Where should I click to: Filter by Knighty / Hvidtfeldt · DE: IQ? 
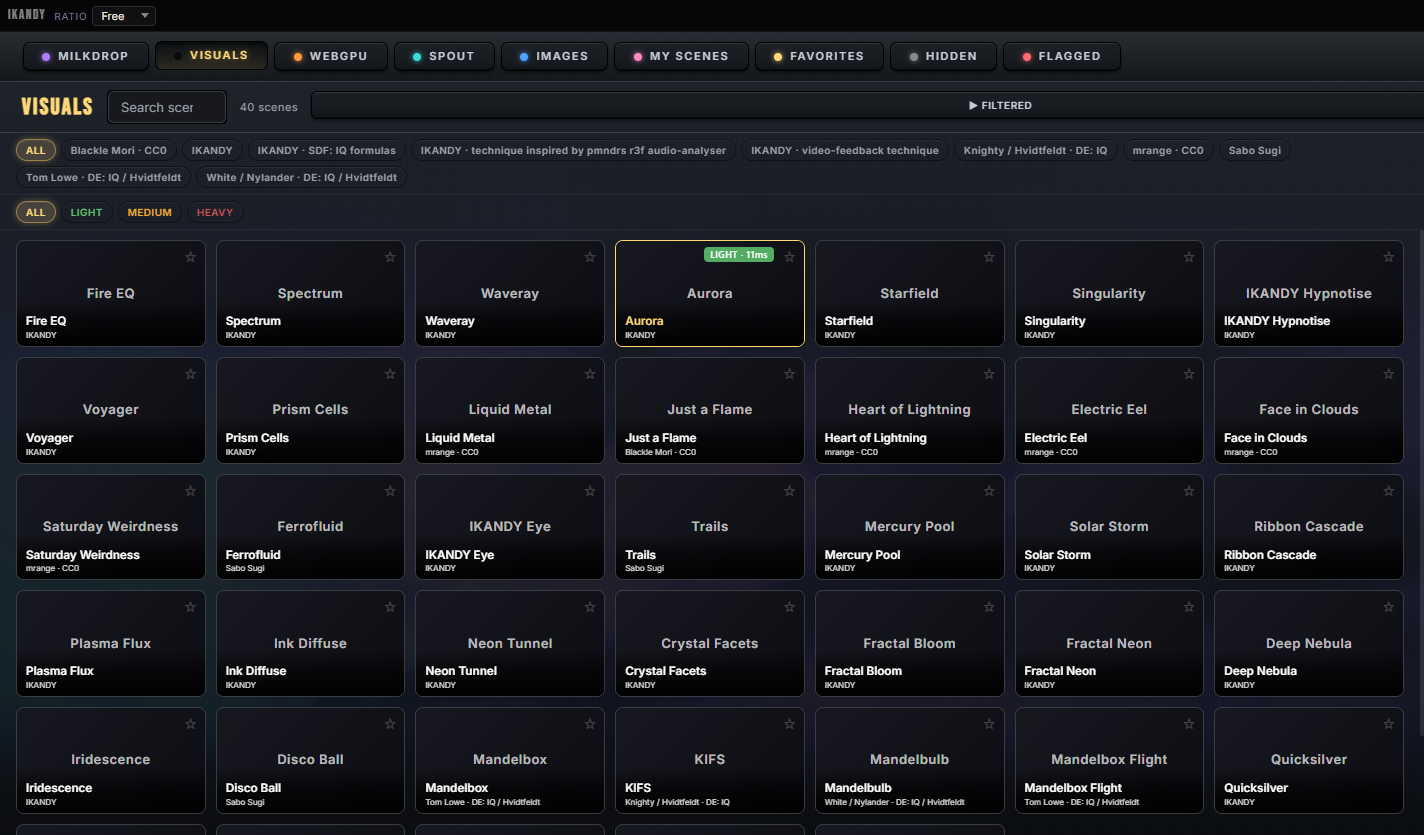pyautogui.click(x=1035, y=150)
